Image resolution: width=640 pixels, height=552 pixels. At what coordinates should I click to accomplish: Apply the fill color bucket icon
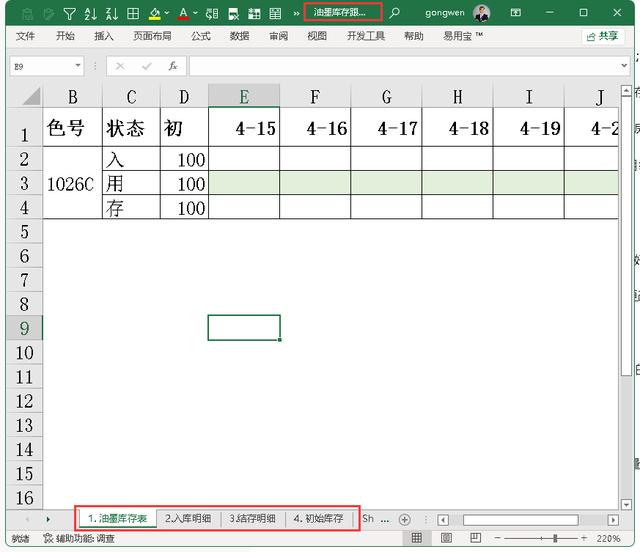click(x=154, y=14)
